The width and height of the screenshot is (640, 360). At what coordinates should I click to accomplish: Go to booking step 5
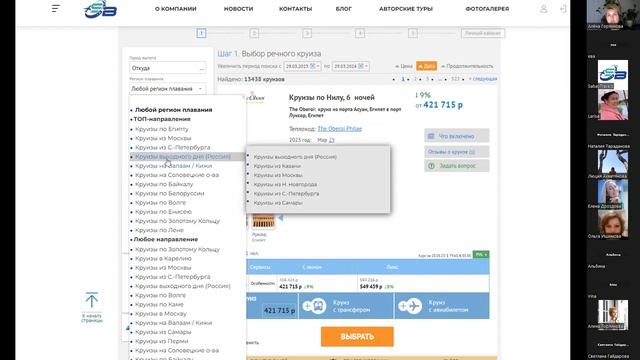(x=413, y=33)
